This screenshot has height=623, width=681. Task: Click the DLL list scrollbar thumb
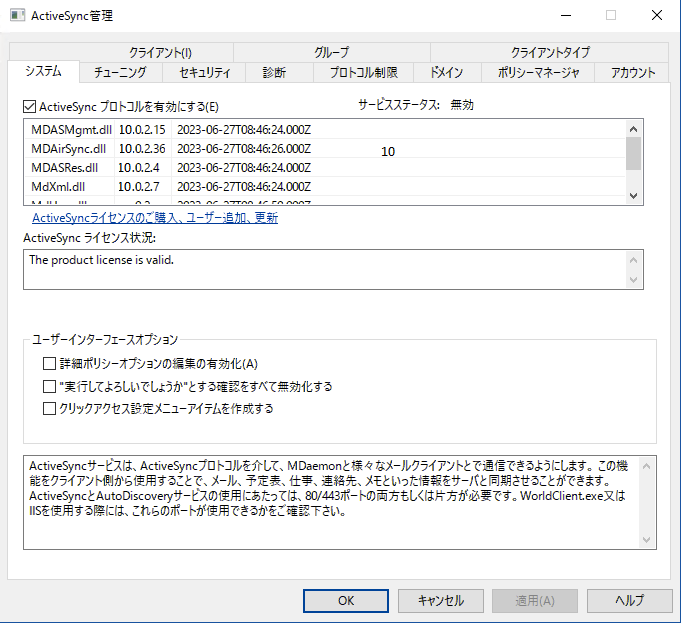[633, 153]
